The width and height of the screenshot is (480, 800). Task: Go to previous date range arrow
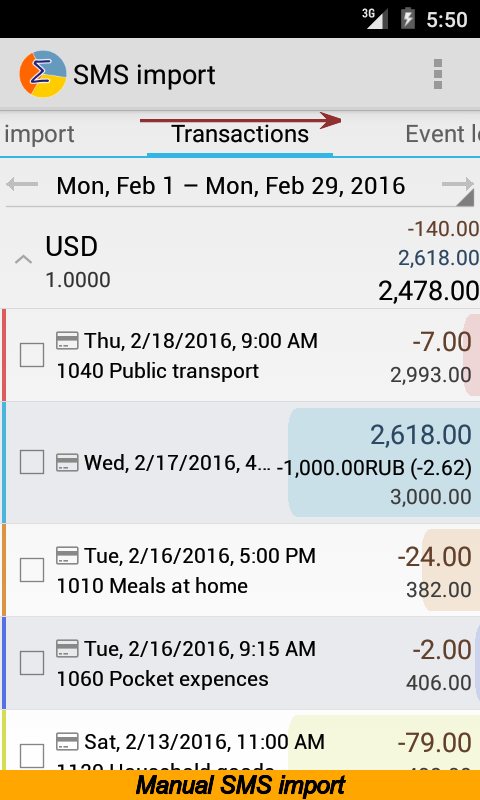coord(22,184)
